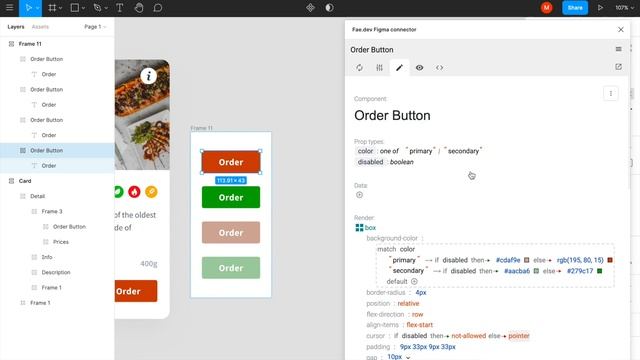Open the sliders settings tab icon

pyautogui.click(x=379, y=68)
